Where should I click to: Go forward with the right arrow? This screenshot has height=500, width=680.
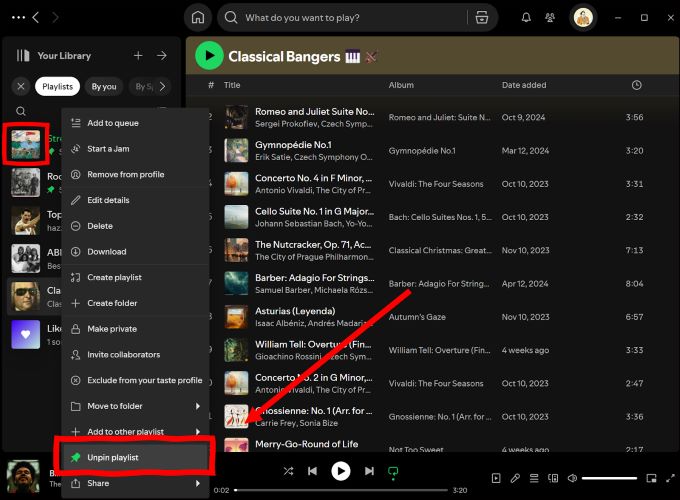click(x=55, y=18)
